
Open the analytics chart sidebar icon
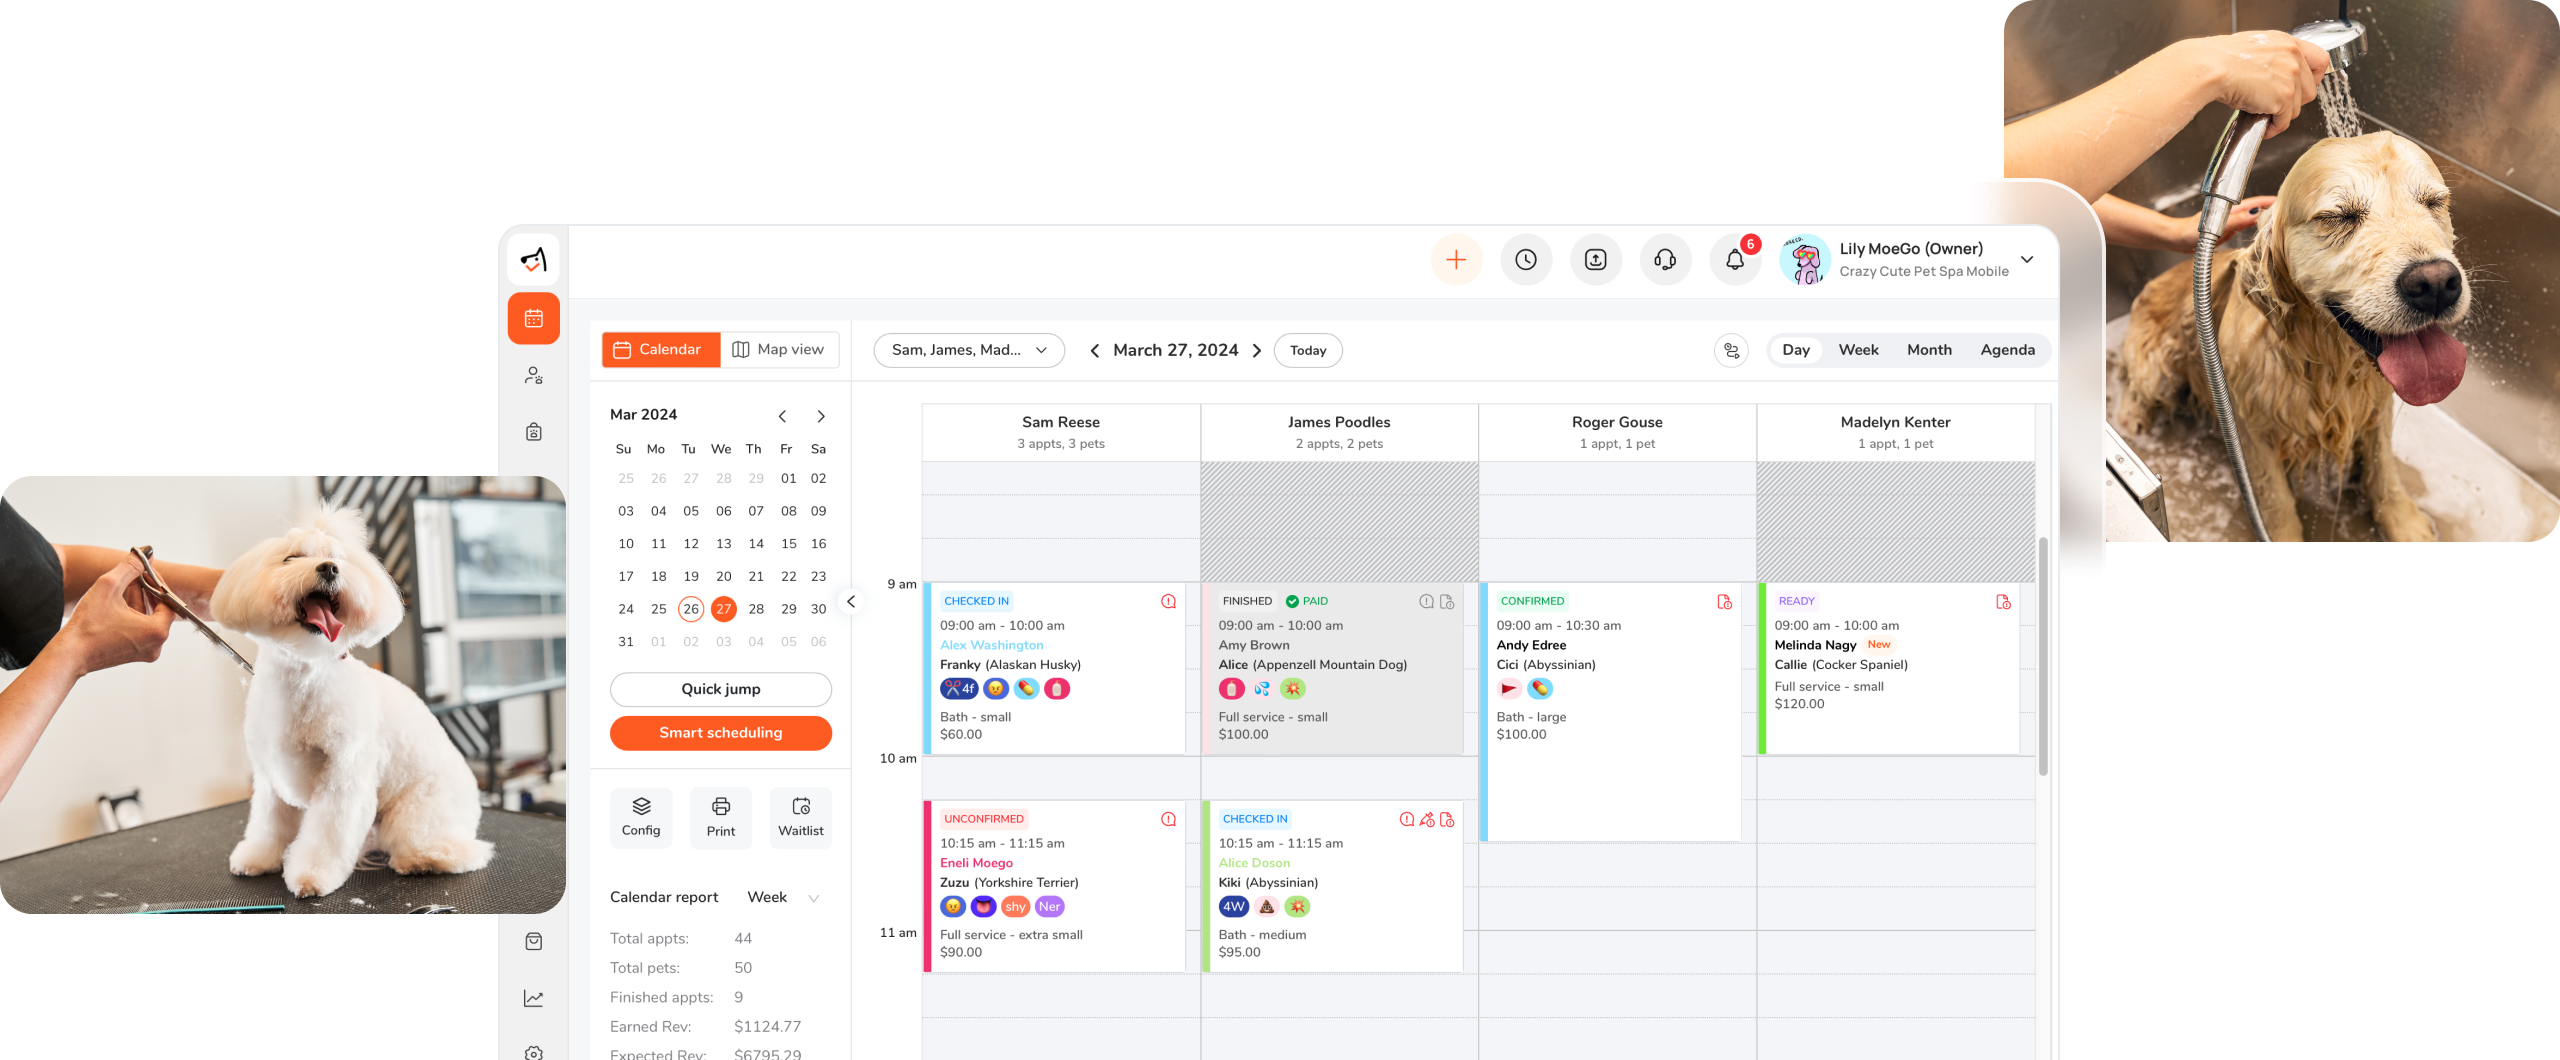click(x=534, y=998)
